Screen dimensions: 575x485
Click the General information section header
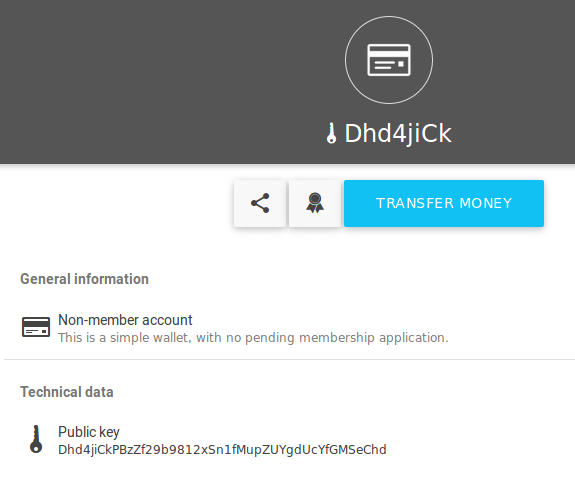pos(84,279)
